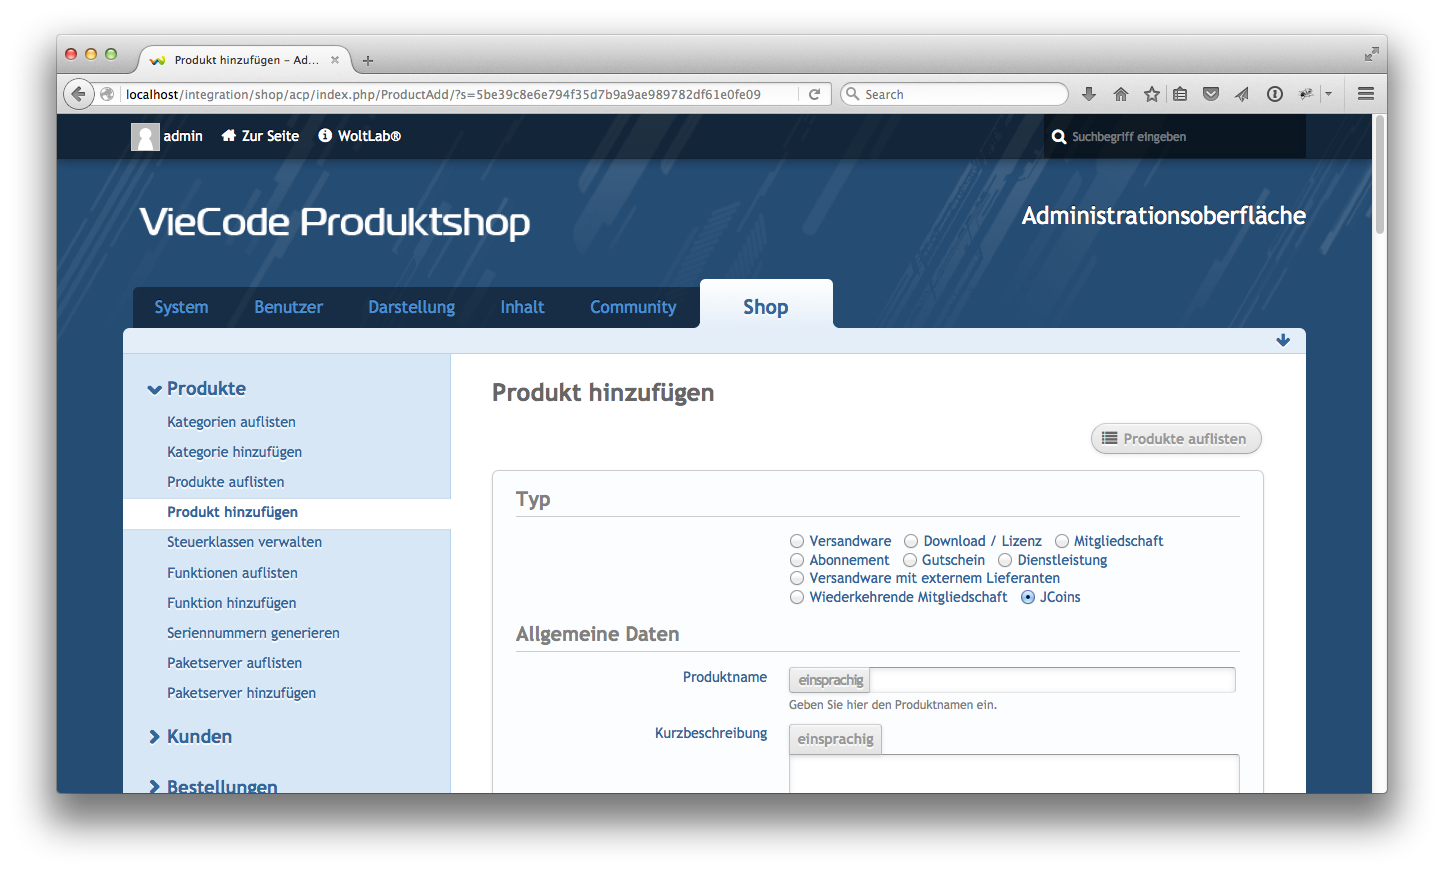The width and height of the screenshot is (1444, 872).
Task: Click the admin avatar image
Action: 145,137
